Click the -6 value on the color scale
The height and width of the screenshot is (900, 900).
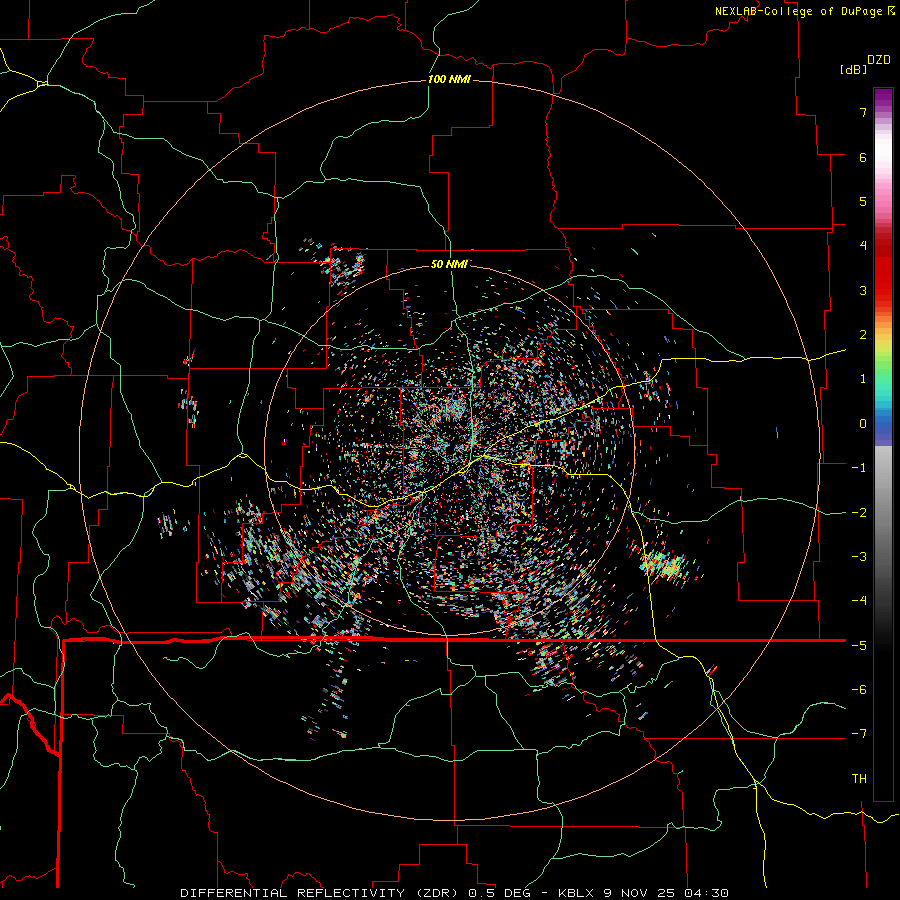coord(859,690)
